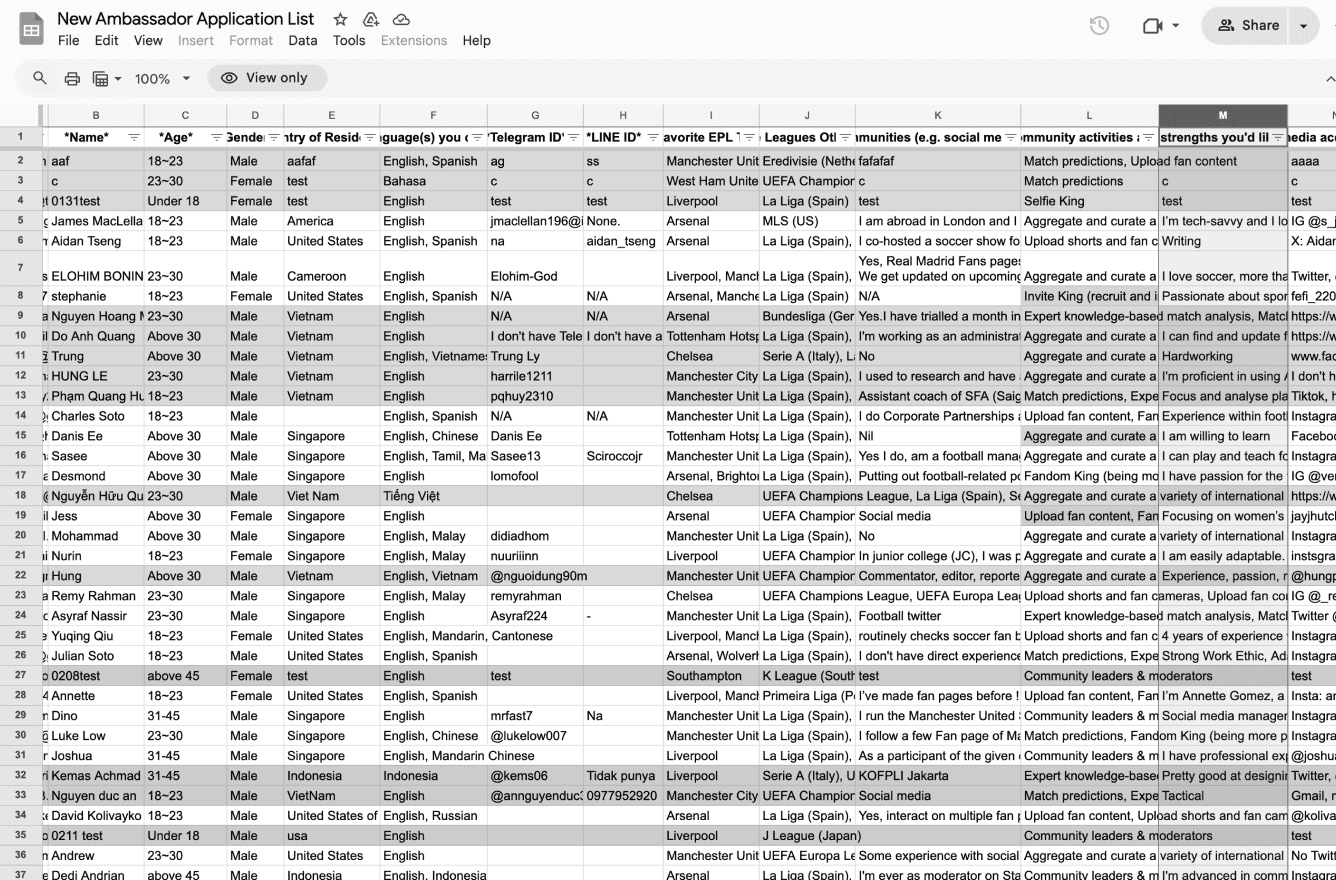This screenshot has width=1336, height=880.
Task: Open the strengths column M filter icon
Action: coord(1278,138)
